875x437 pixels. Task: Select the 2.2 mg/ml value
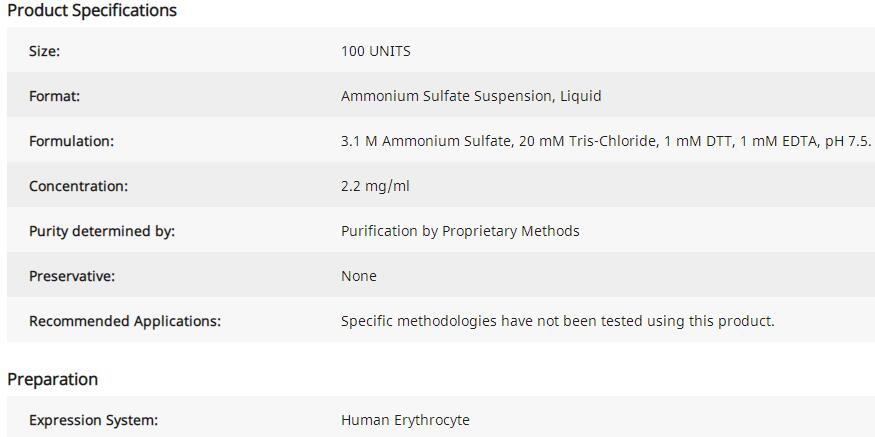[x=375, y=186]
